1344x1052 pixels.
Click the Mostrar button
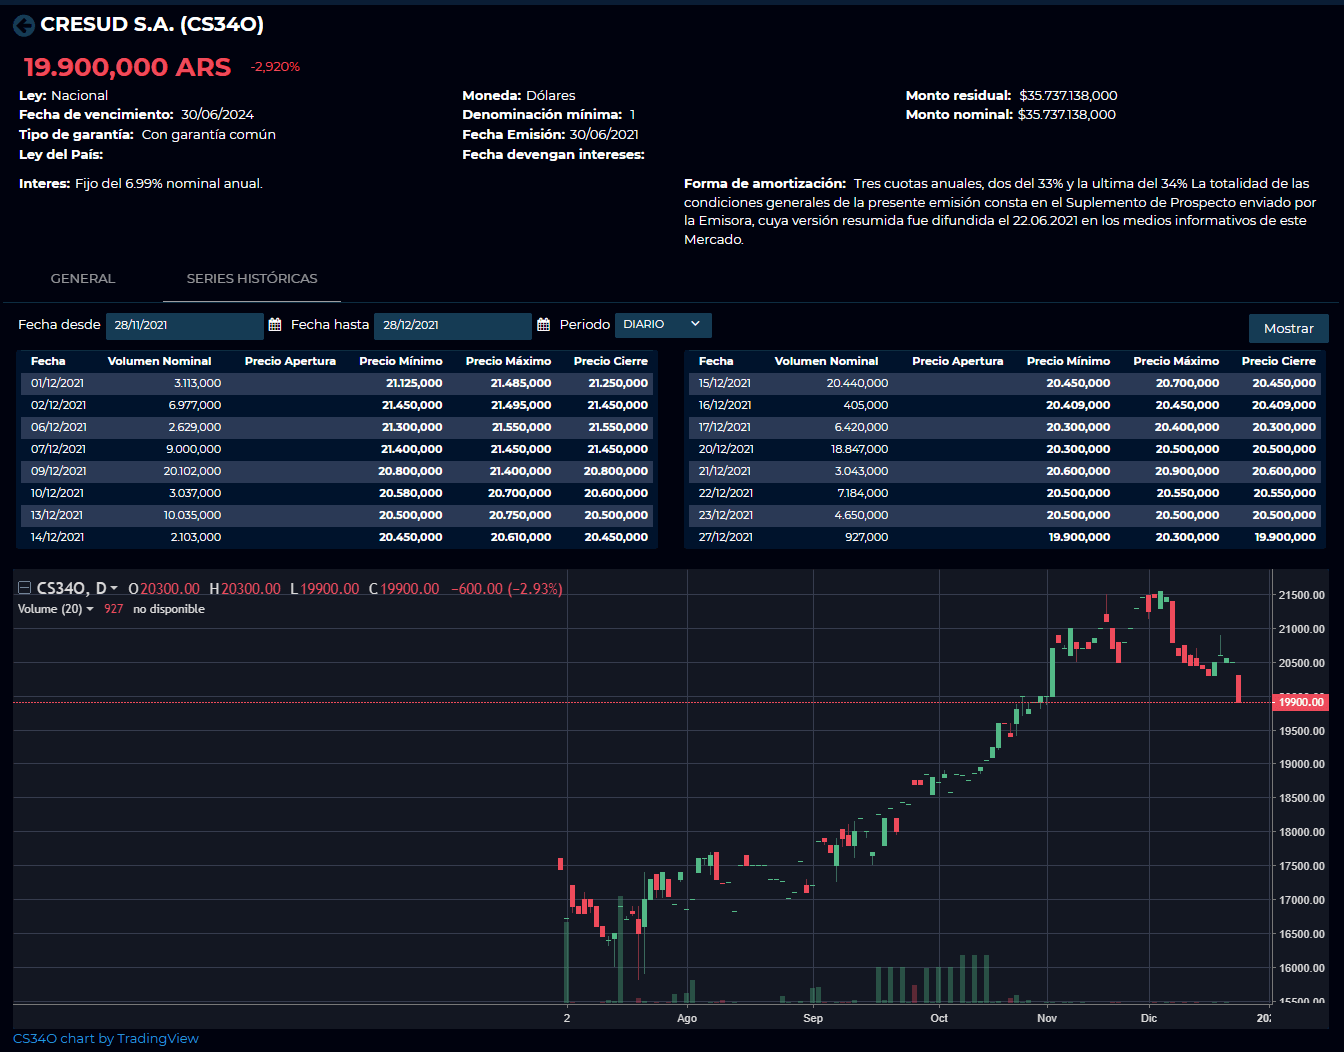coord(1289,328)
